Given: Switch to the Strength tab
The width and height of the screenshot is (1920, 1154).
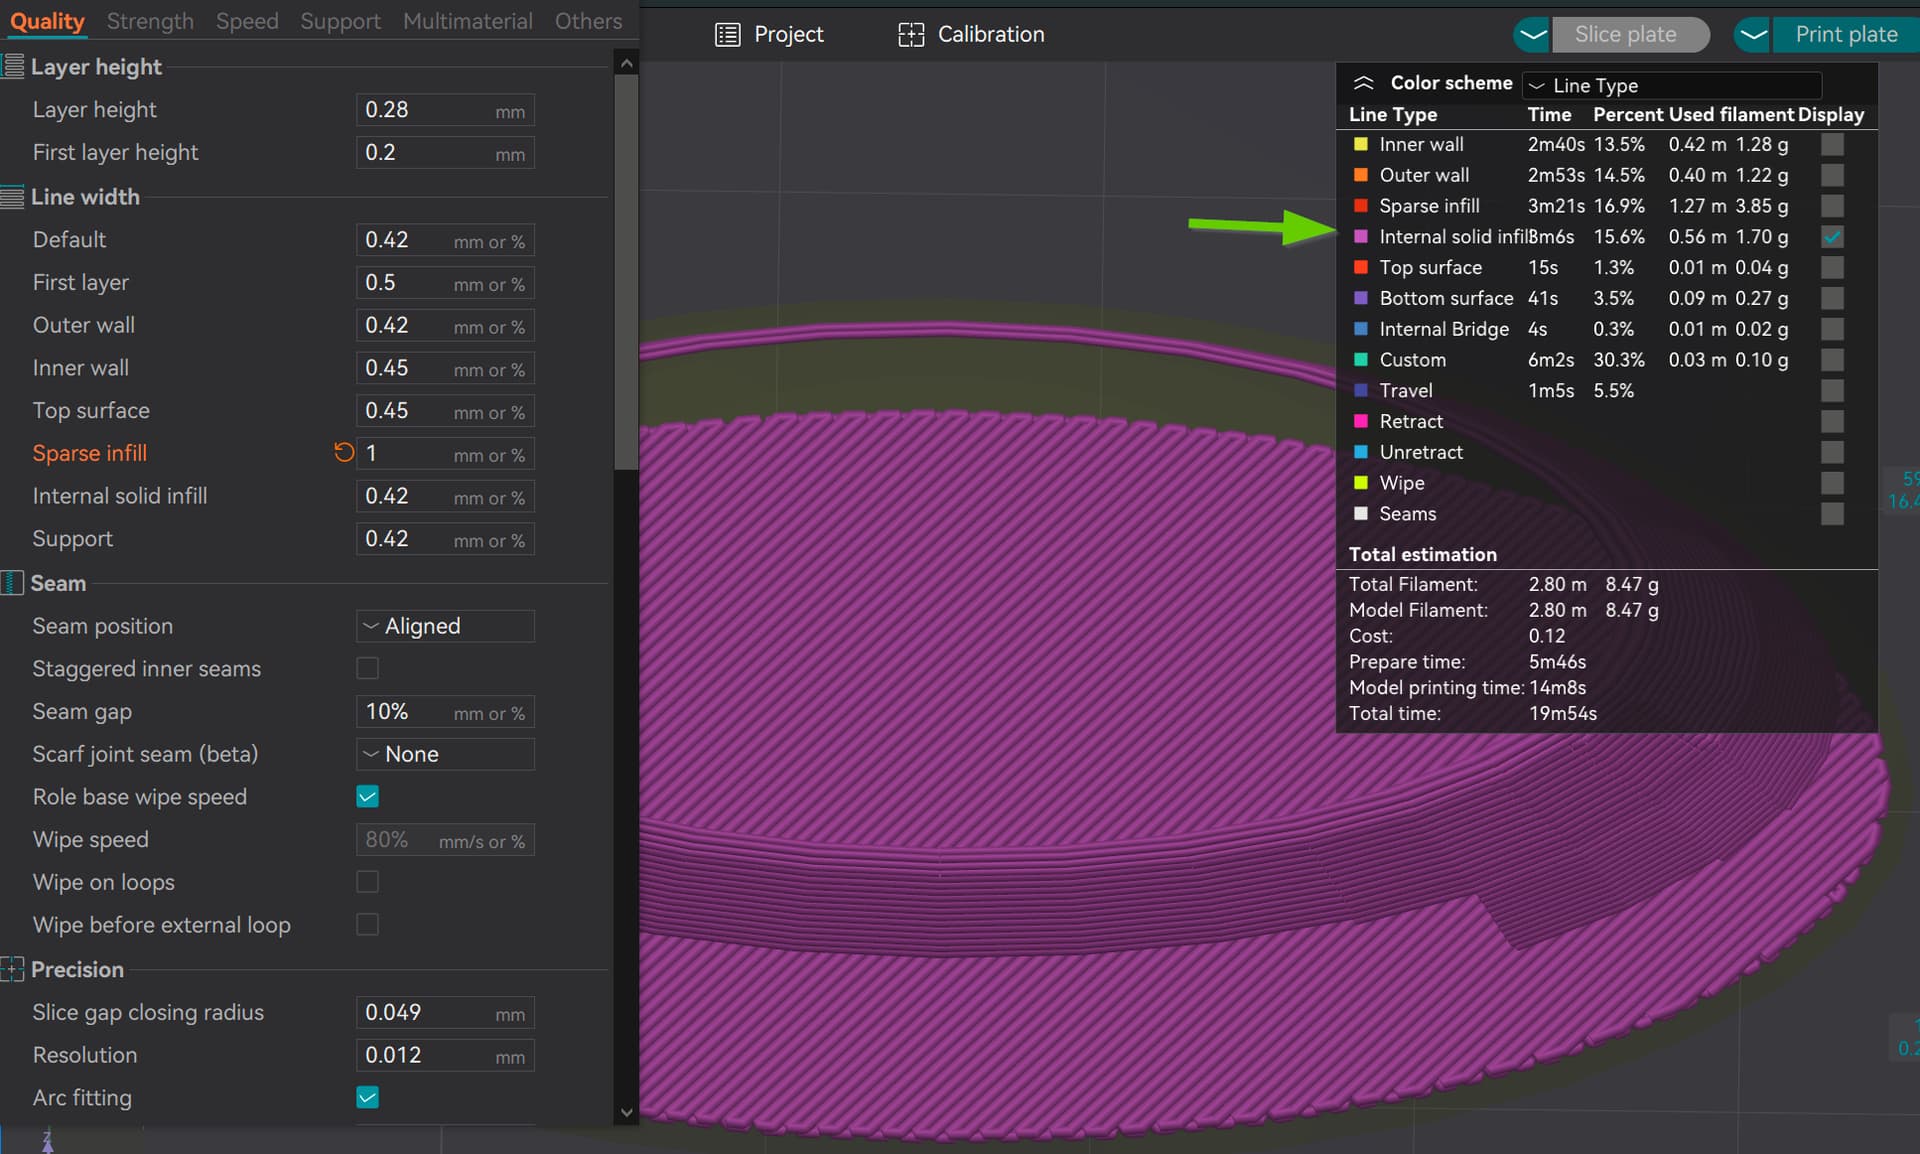Looking at the screenshot, I should tap(150, 21).
